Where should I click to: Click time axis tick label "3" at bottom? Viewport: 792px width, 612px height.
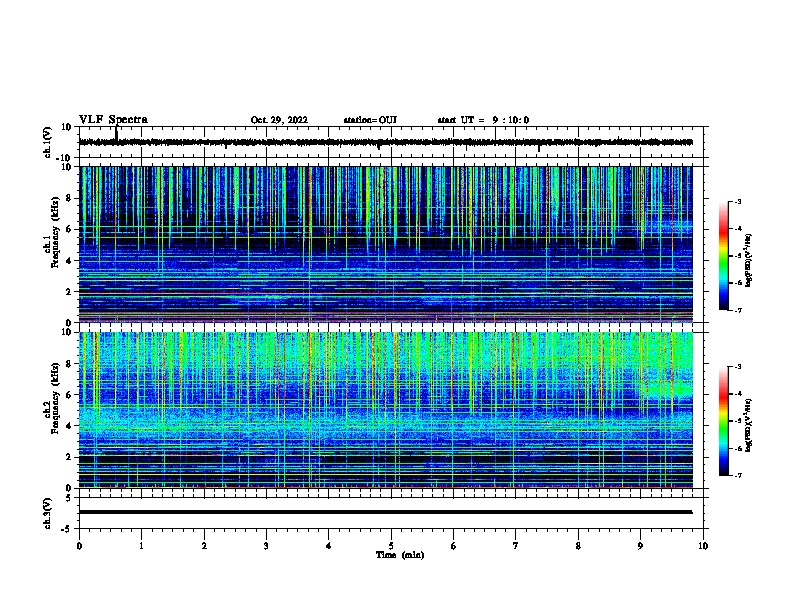tap(266, 546)
